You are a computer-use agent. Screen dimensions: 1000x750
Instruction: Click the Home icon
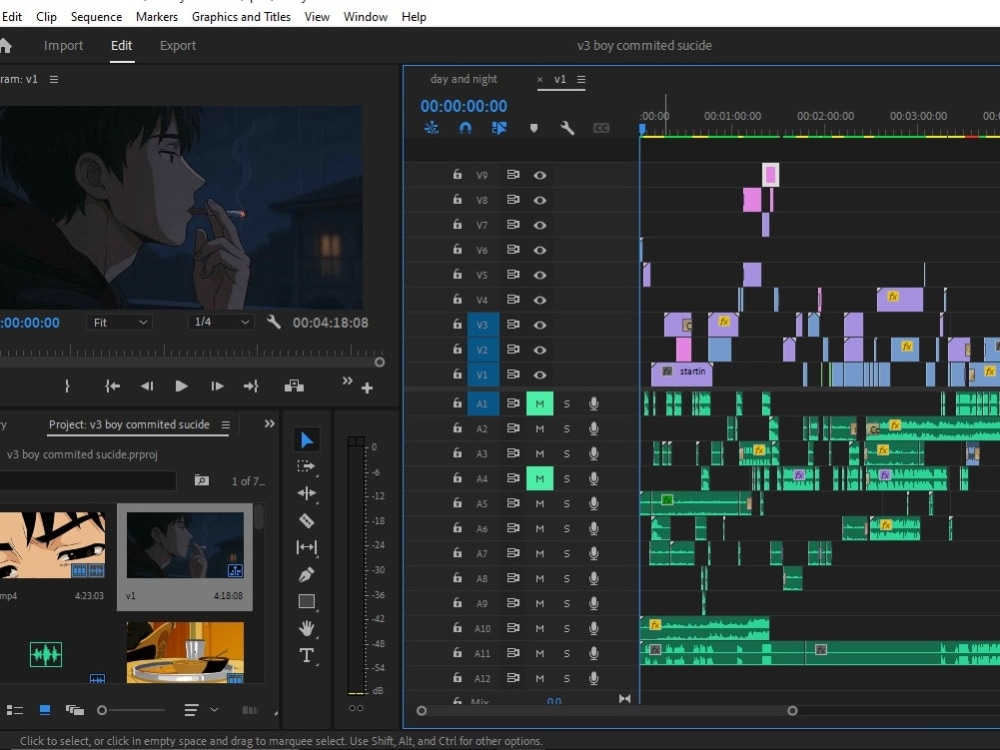point(5,45)
